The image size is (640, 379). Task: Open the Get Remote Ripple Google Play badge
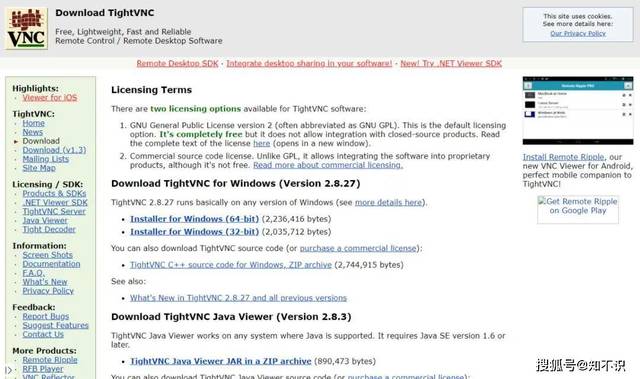pos(578,209)
